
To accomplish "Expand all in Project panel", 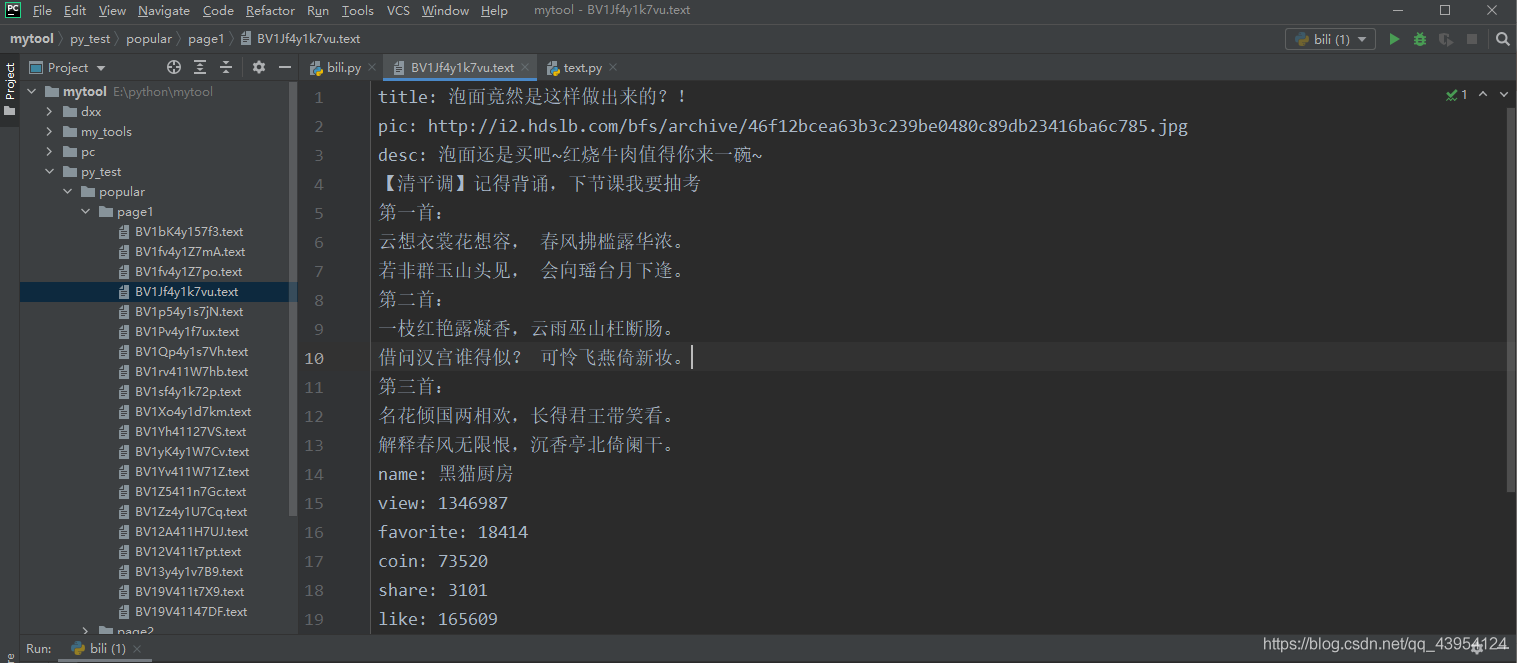I will 200,67.
